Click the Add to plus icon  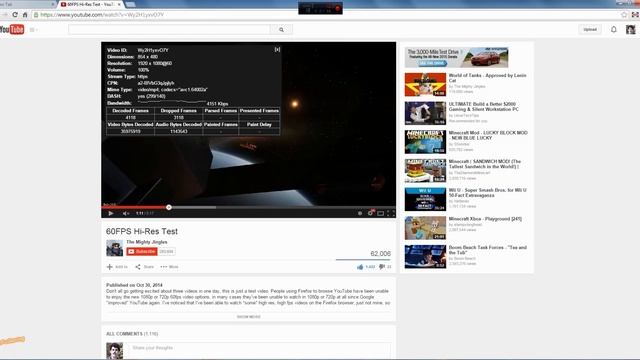109,267
